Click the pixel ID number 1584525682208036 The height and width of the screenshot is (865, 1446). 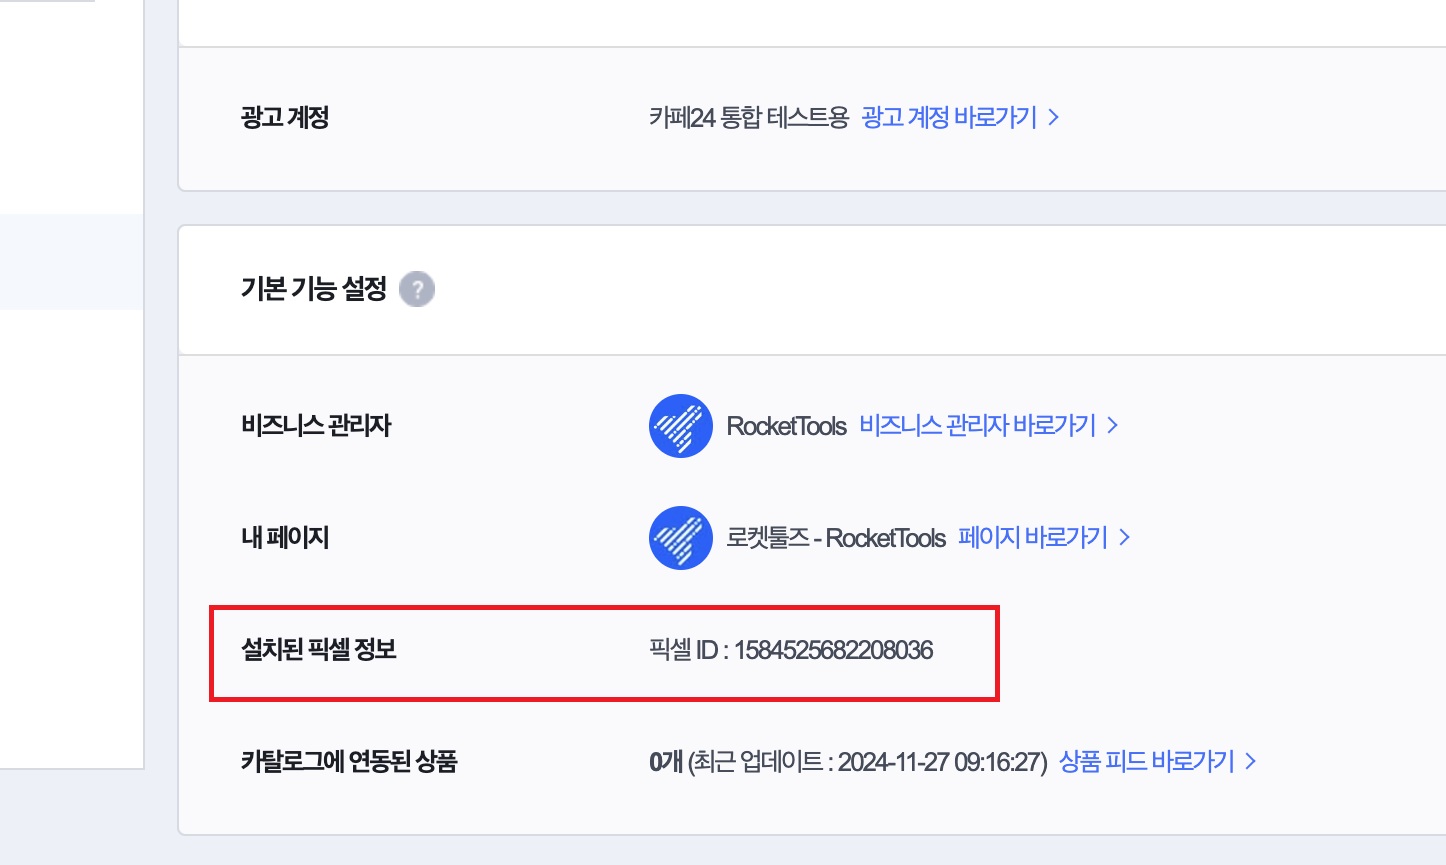pyautogui.click(x=833, y=650)
